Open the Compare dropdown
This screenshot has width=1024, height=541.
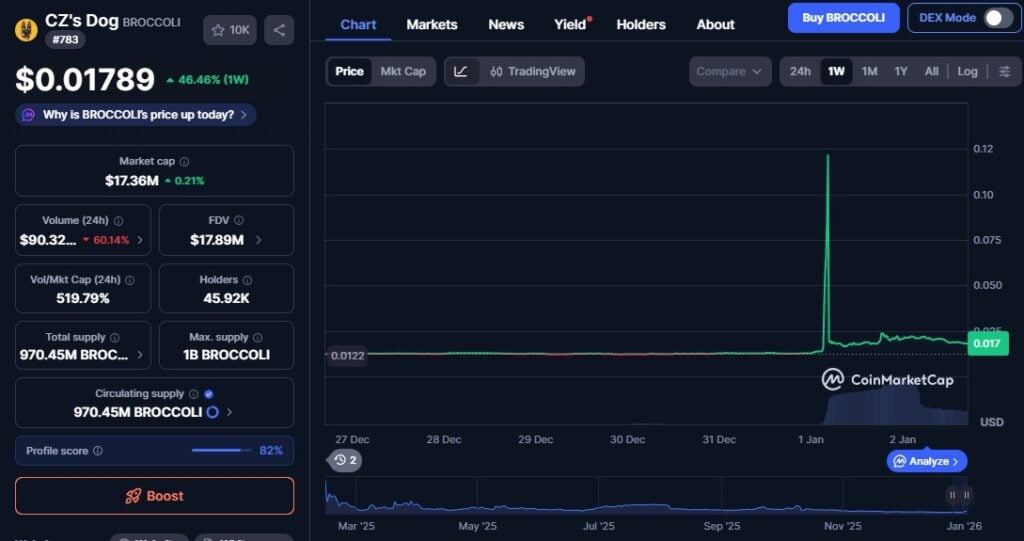coord(729,72)
